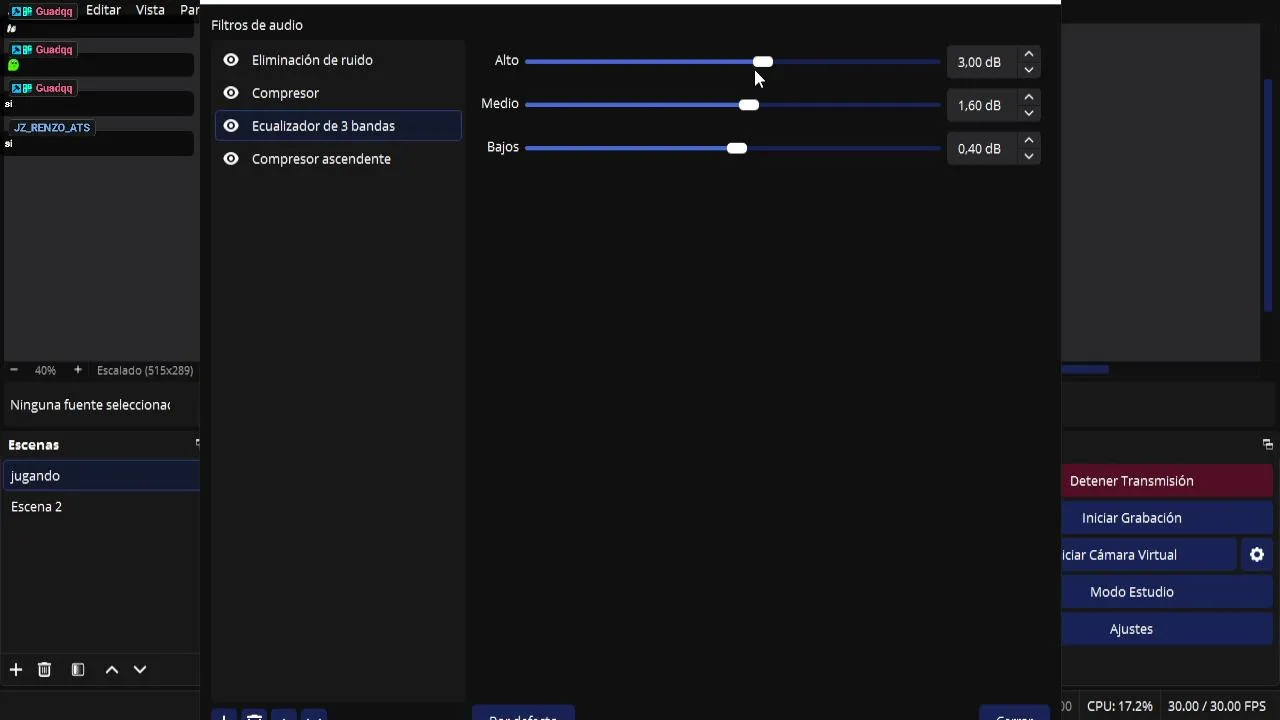Hide the Ecualizador de 3 bandas filter
The image size is (1280, 720).
(231, 126)
